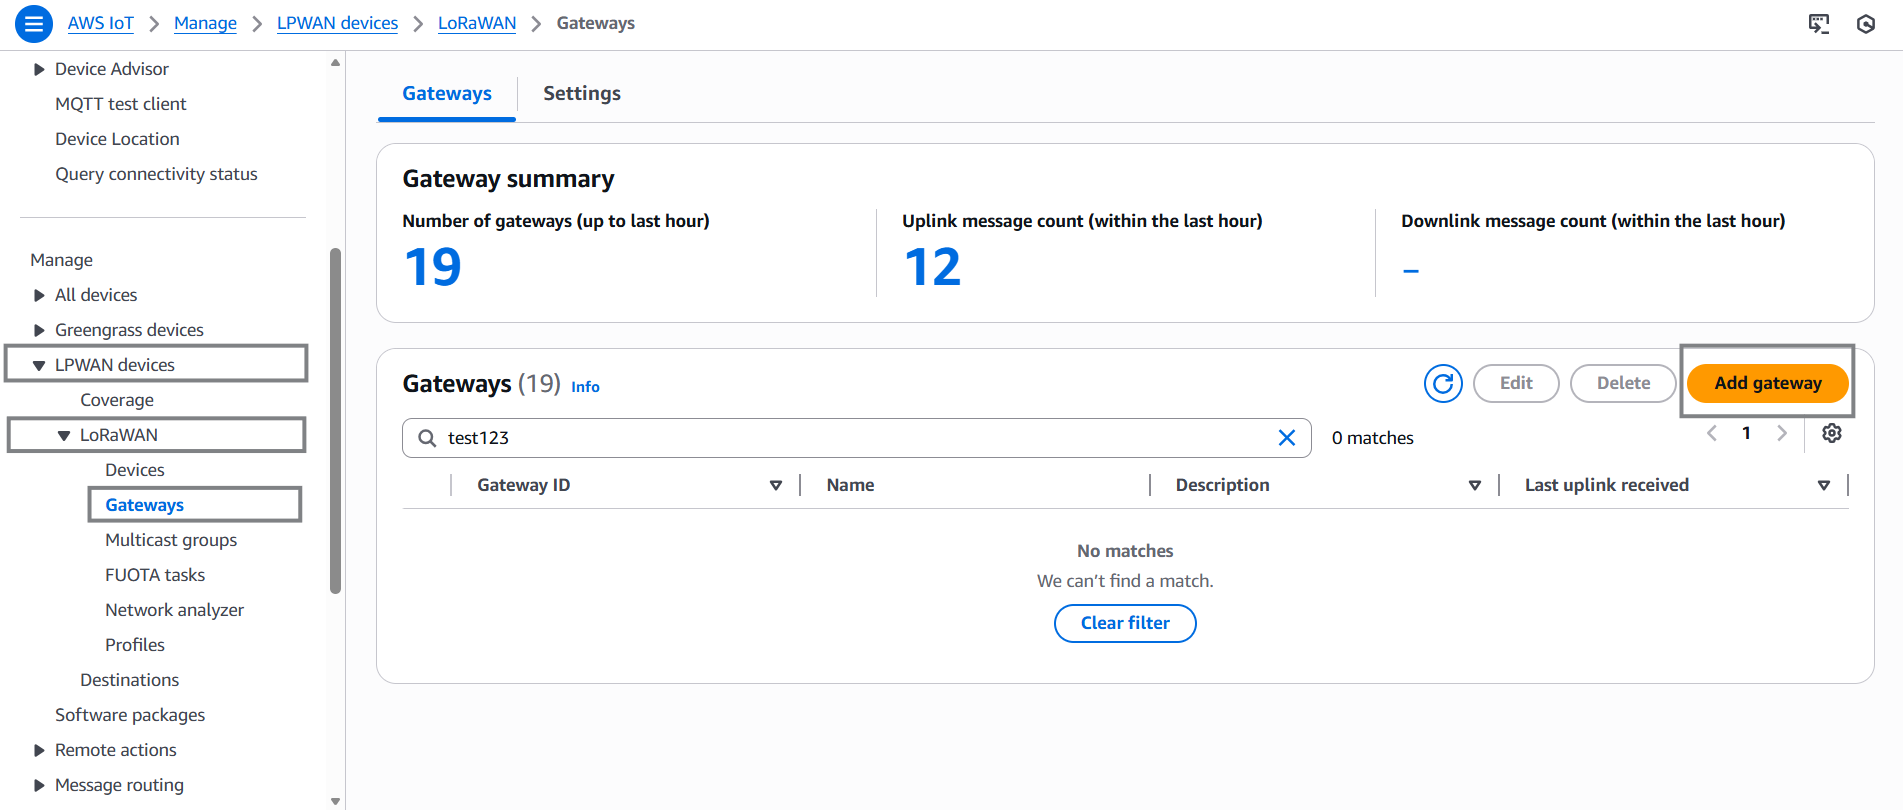Click page number 1
Screen dimensions: 1903x810
[x=1746, y=433]
